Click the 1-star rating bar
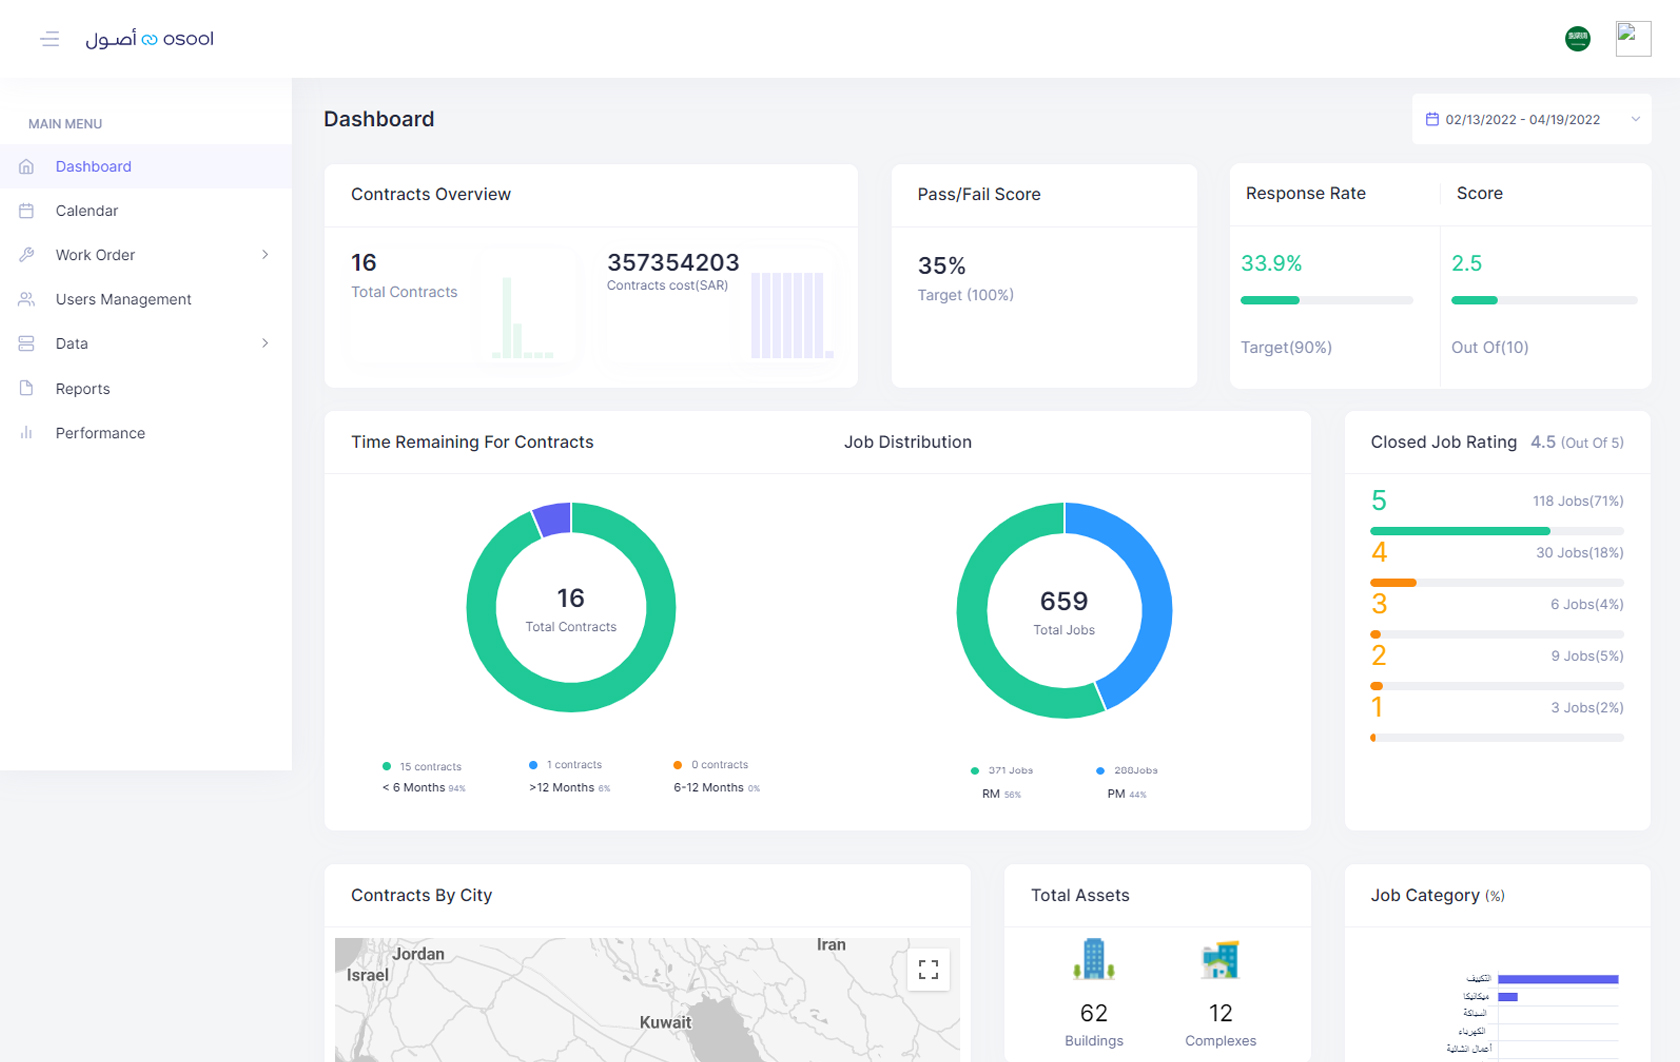 (x=1496, y=738)
